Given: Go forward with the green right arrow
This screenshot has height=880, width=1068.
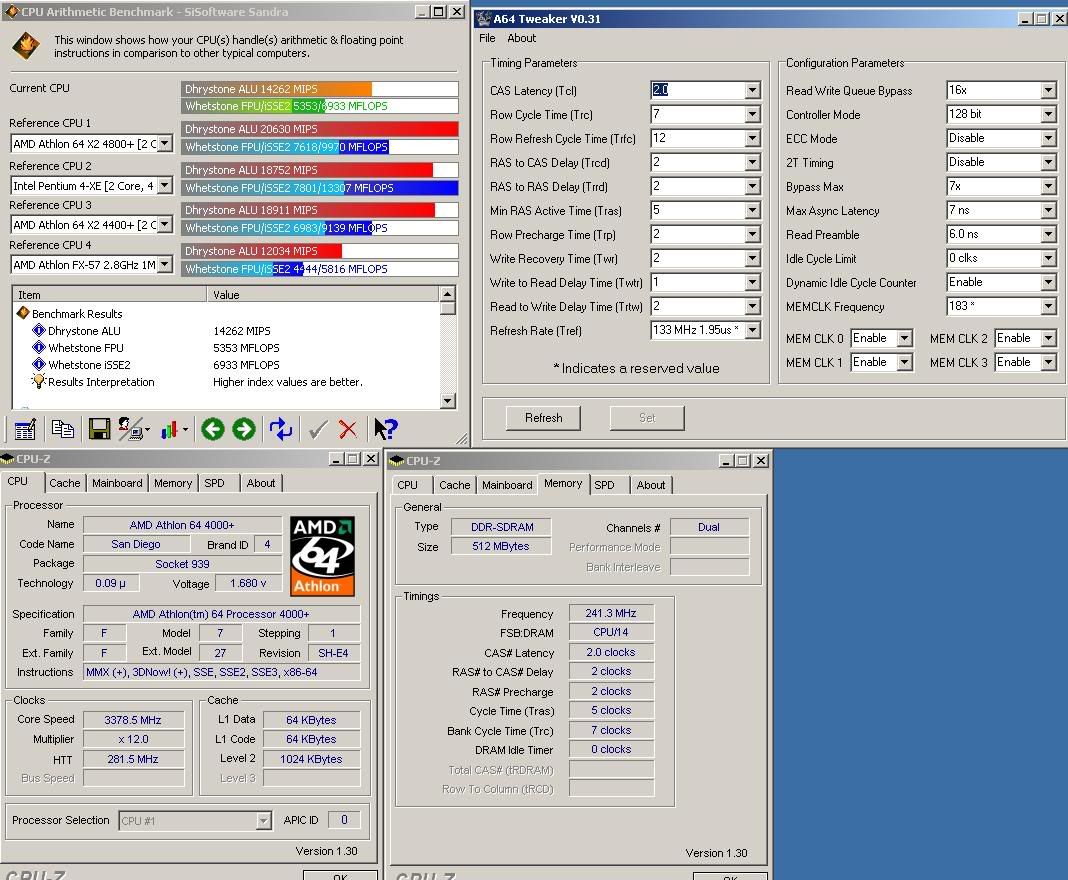Looking at the screenshot, I should [x=244, y=429].
